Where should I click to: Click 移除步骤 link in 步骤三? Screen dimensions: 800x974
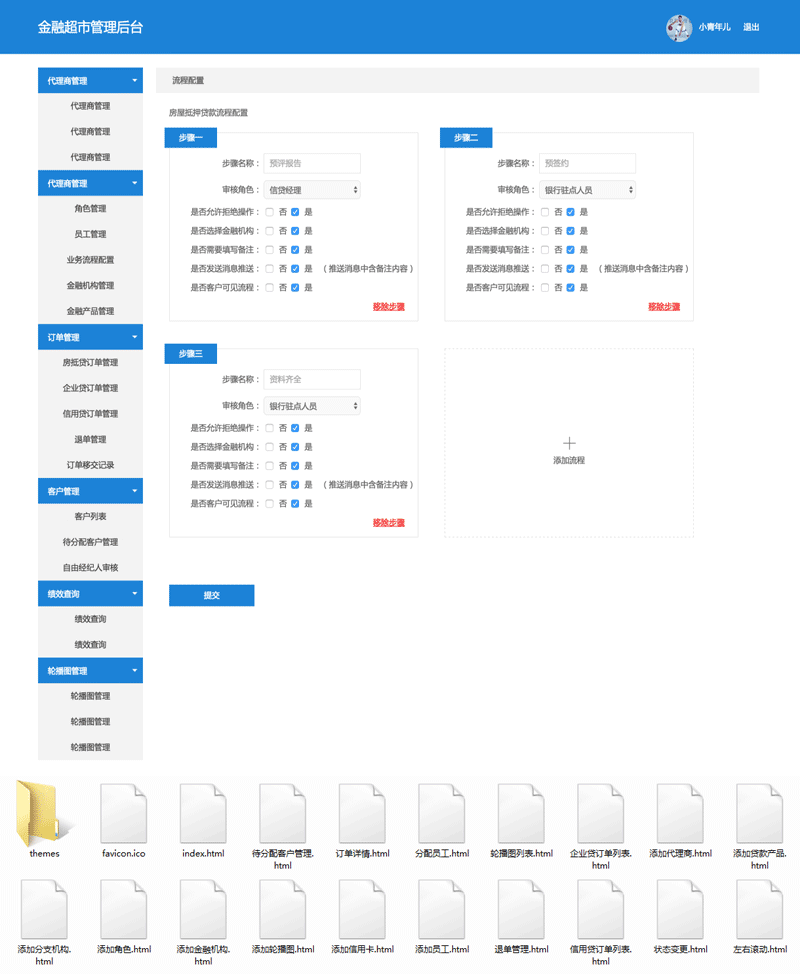pos(388,523)
